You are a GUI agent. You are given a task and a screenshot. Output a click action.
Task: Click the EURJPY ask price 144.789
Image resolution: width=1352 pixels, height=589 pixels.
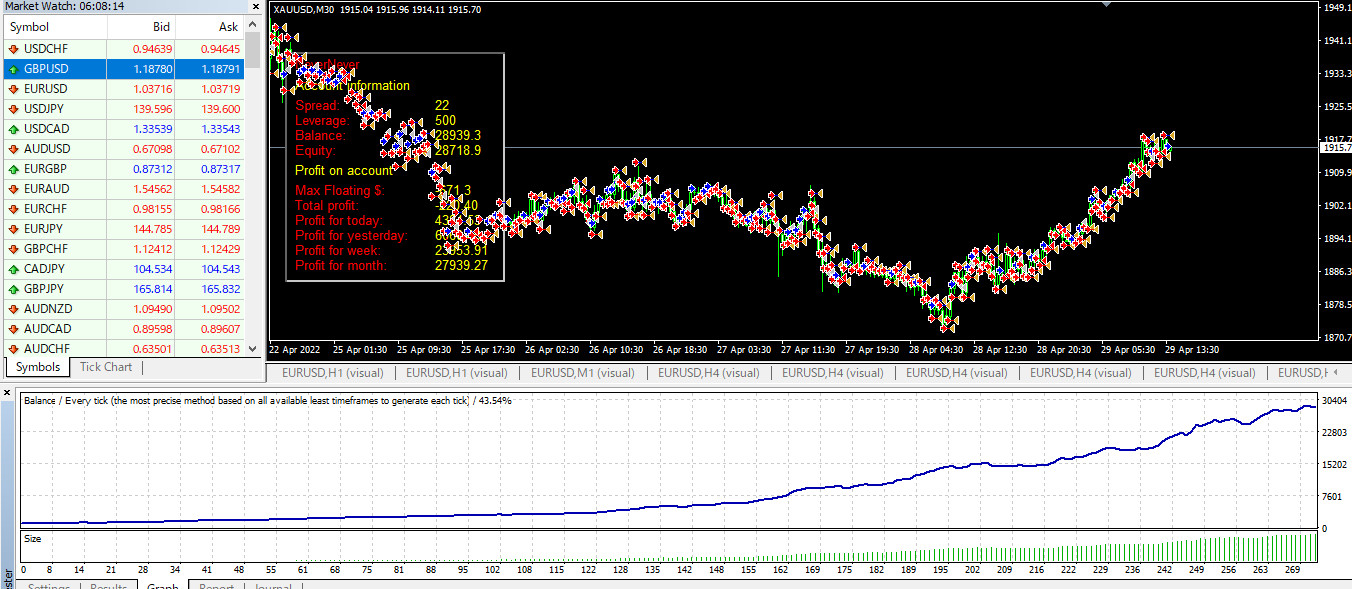(x=220, y=229)
